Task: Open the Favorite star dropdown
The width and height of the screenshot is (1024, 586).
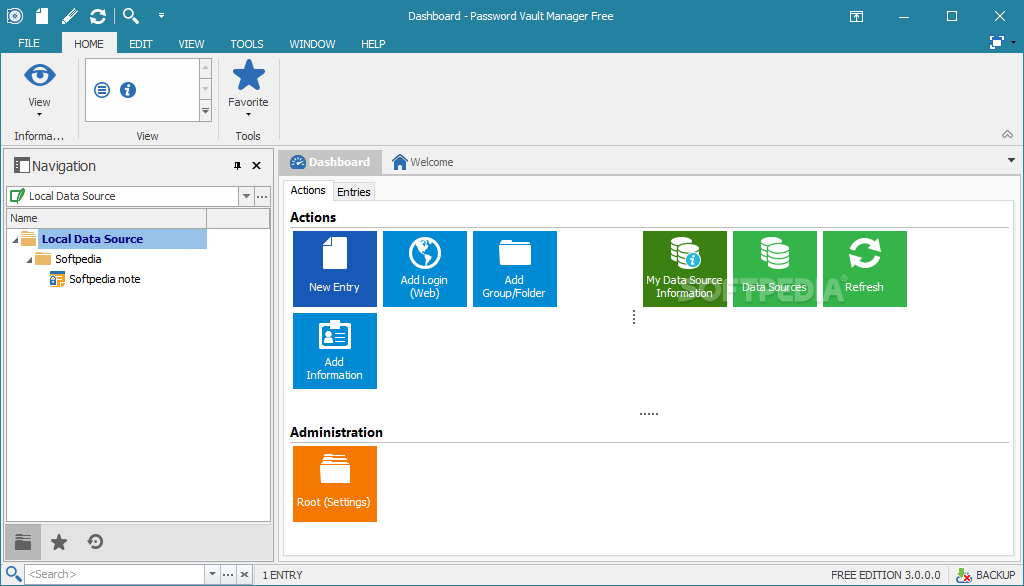Action: [248, 90]
